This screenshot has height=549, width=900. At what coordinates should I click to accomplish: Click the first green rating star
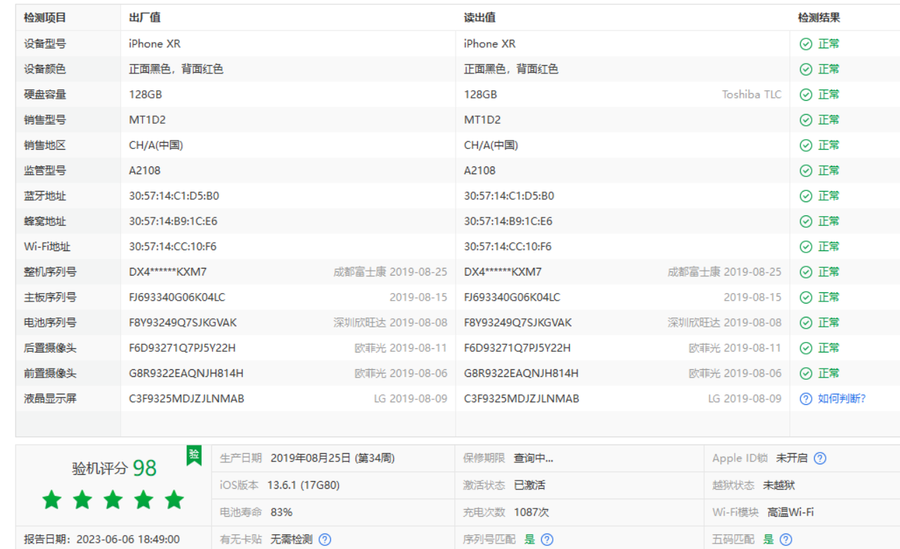coord(52,500)
